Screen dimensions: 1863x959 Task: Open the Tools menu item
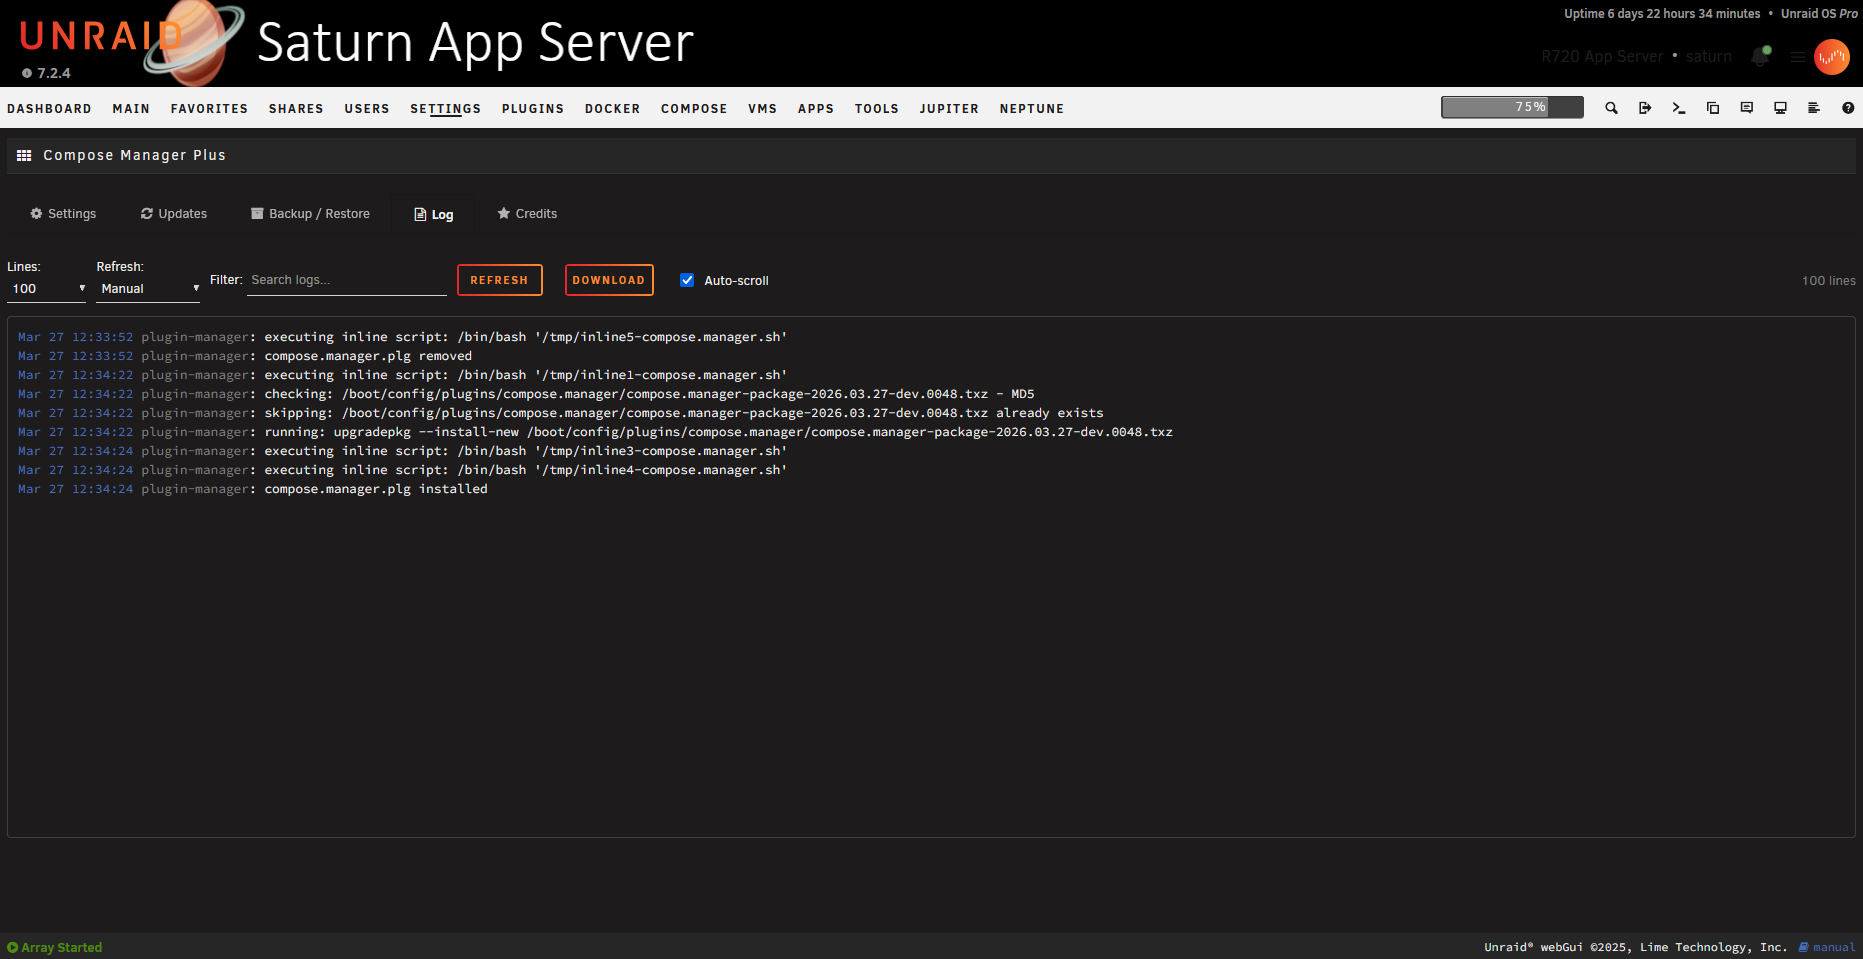click(x=877, y=109)
